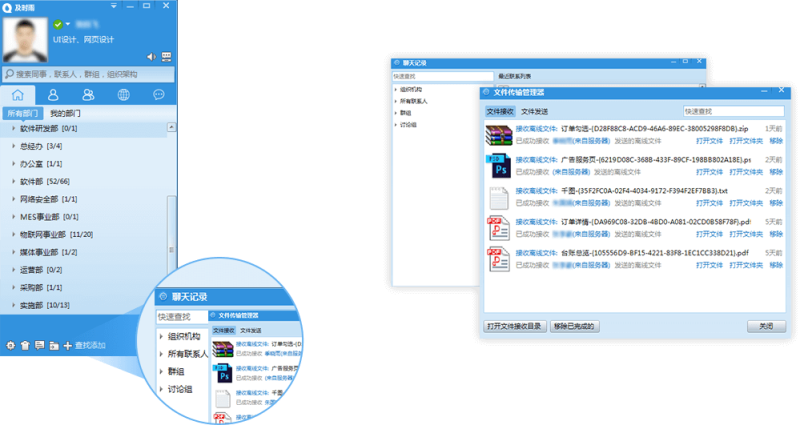Click 移除已完成的 button

(x=574, y=326)
